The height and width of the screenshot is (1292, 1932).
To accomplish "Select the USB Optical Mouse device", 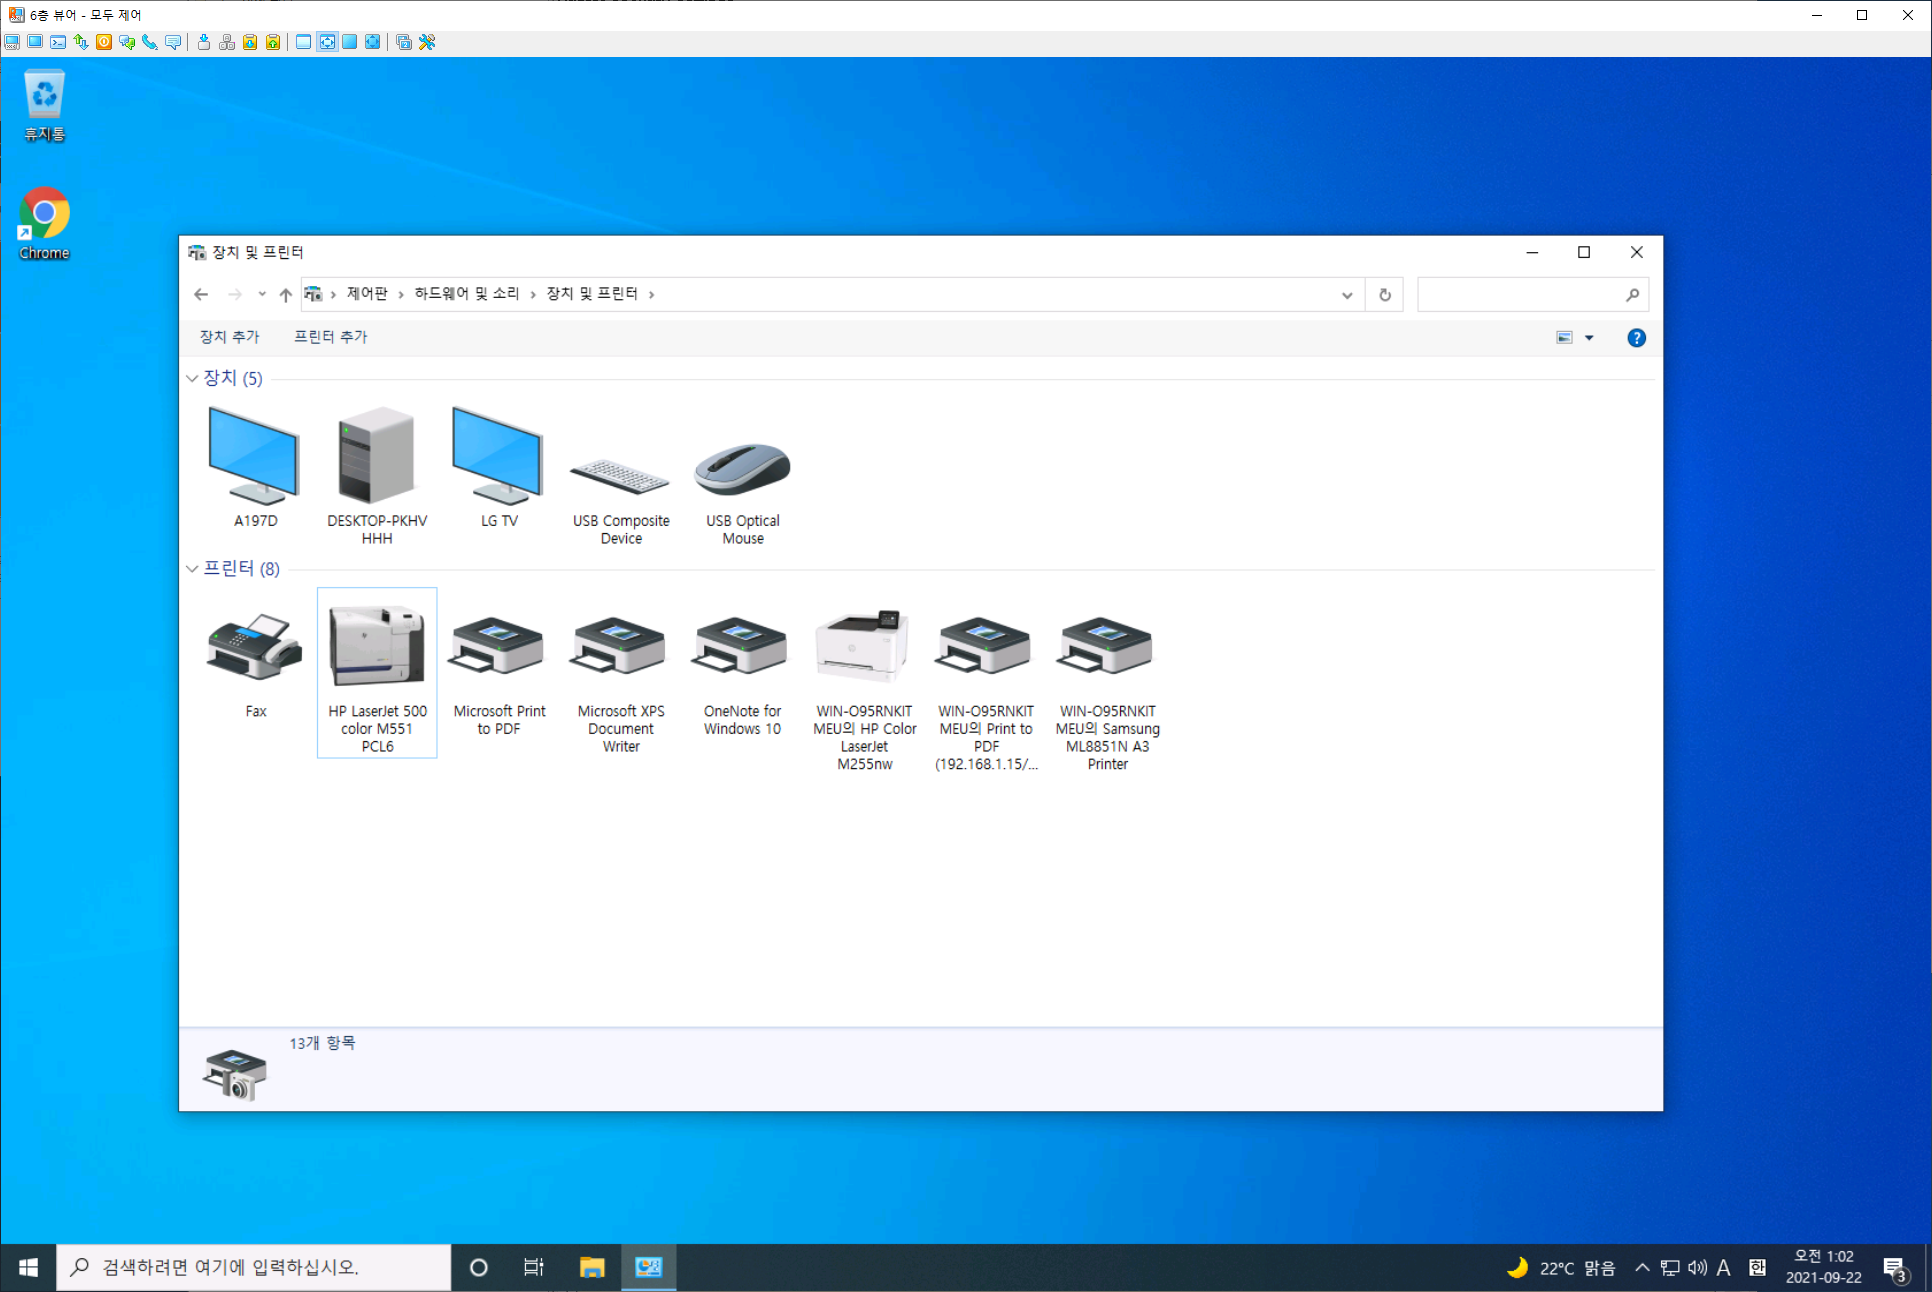I will click(742, 470).
